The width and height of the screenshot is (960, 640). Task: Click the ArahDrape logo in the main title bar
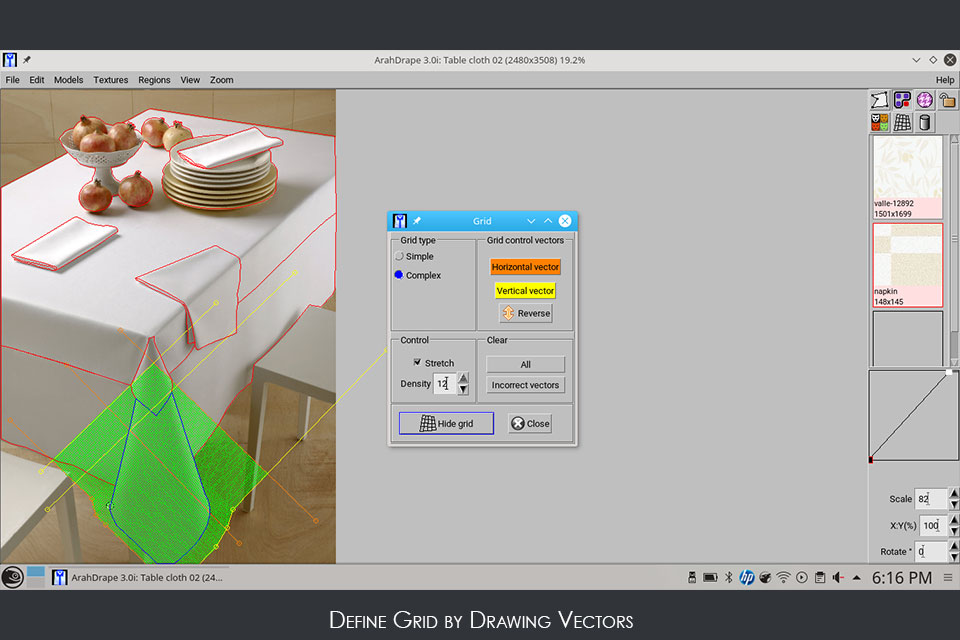click(x=10, y=60)
